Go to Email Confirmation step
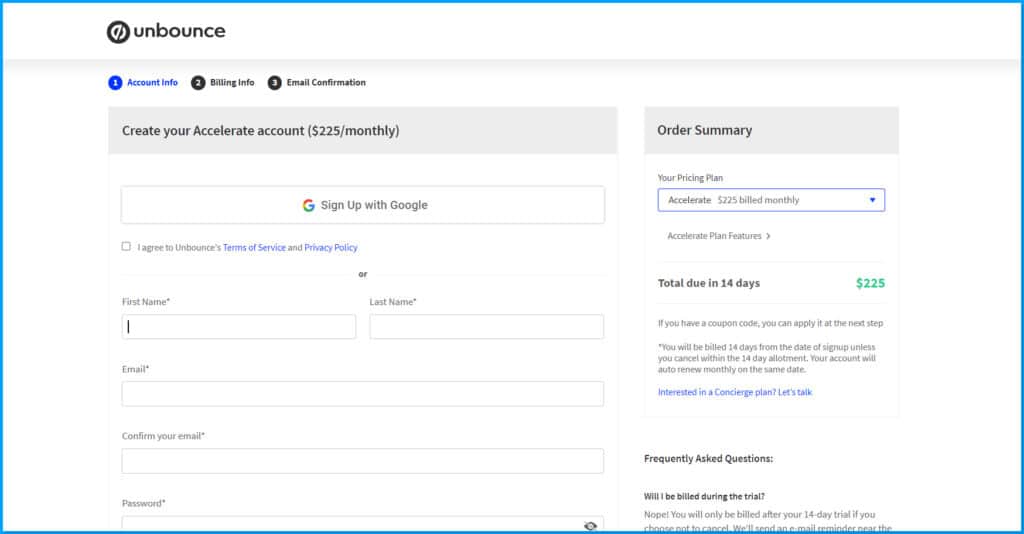The height and width of the screenshot is (534, 1024). pos(326,83)
